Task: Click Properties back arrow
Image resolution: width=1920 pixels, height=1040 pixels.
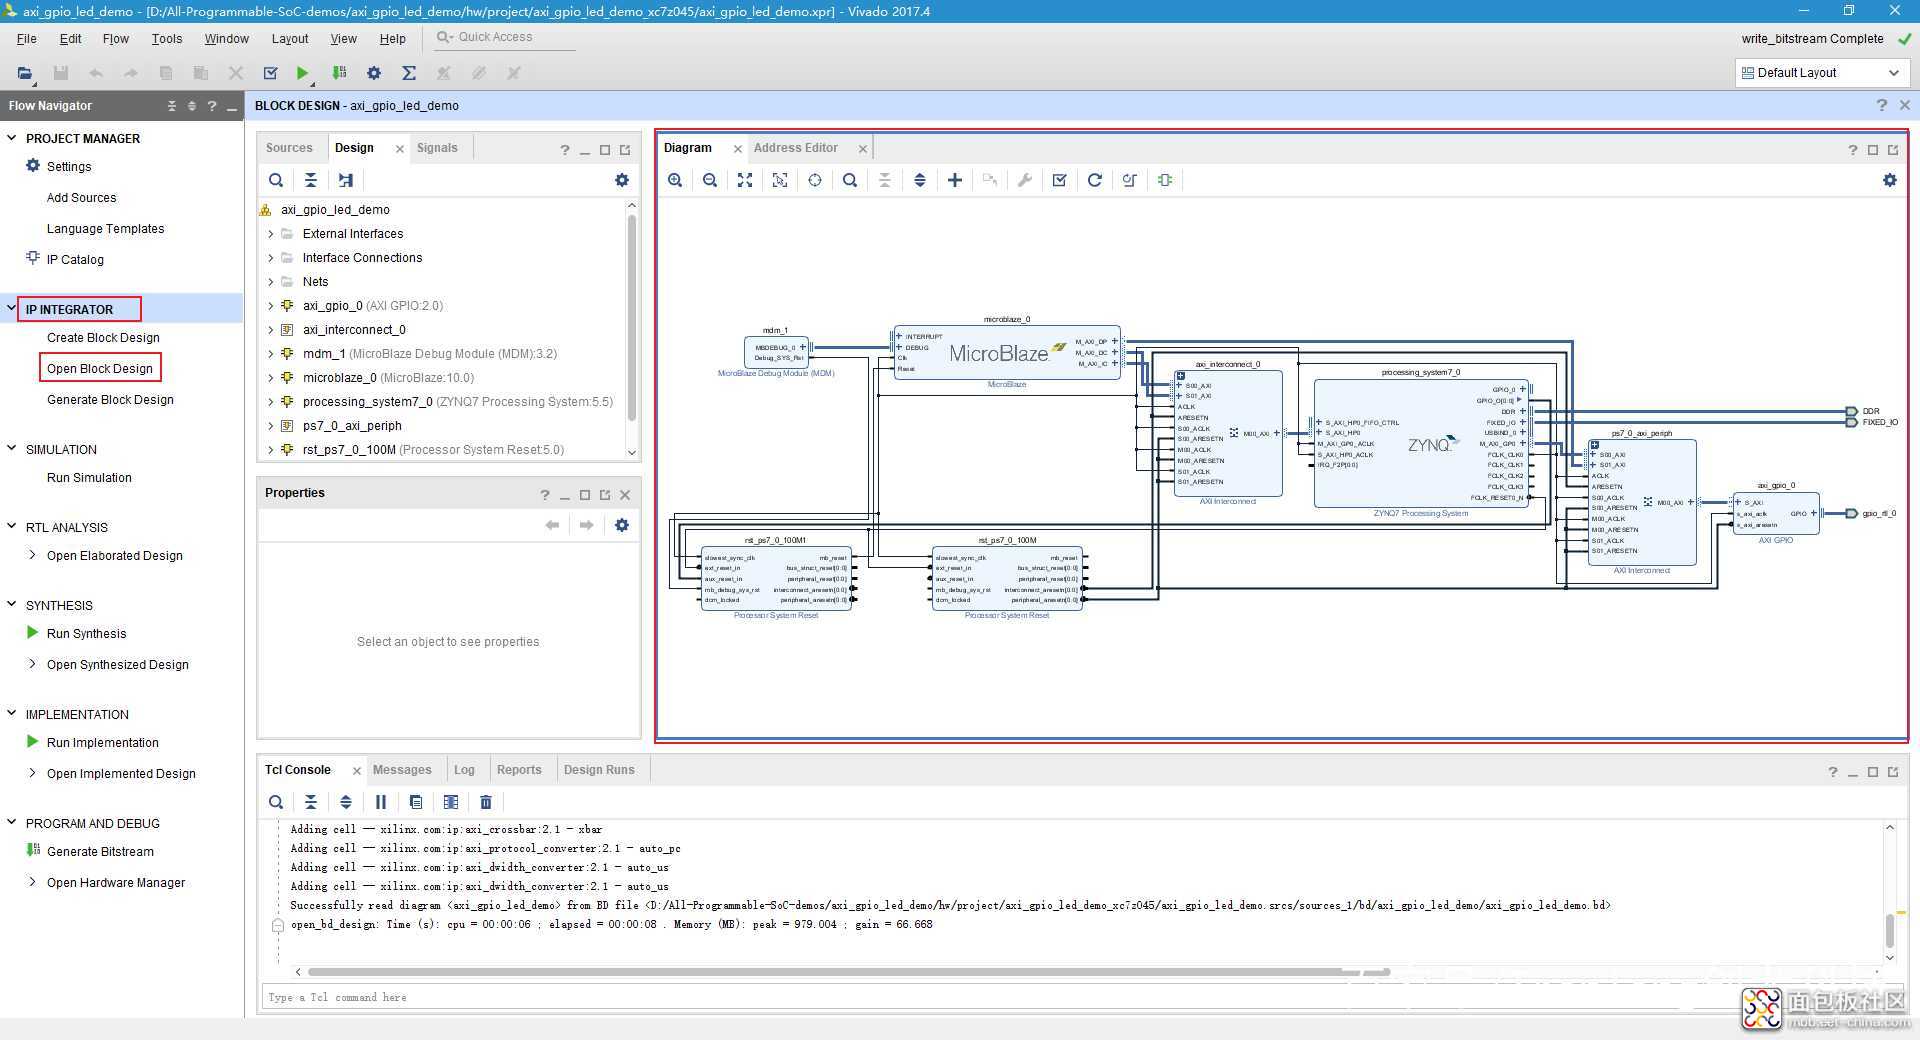Action: tap(552, 525)
